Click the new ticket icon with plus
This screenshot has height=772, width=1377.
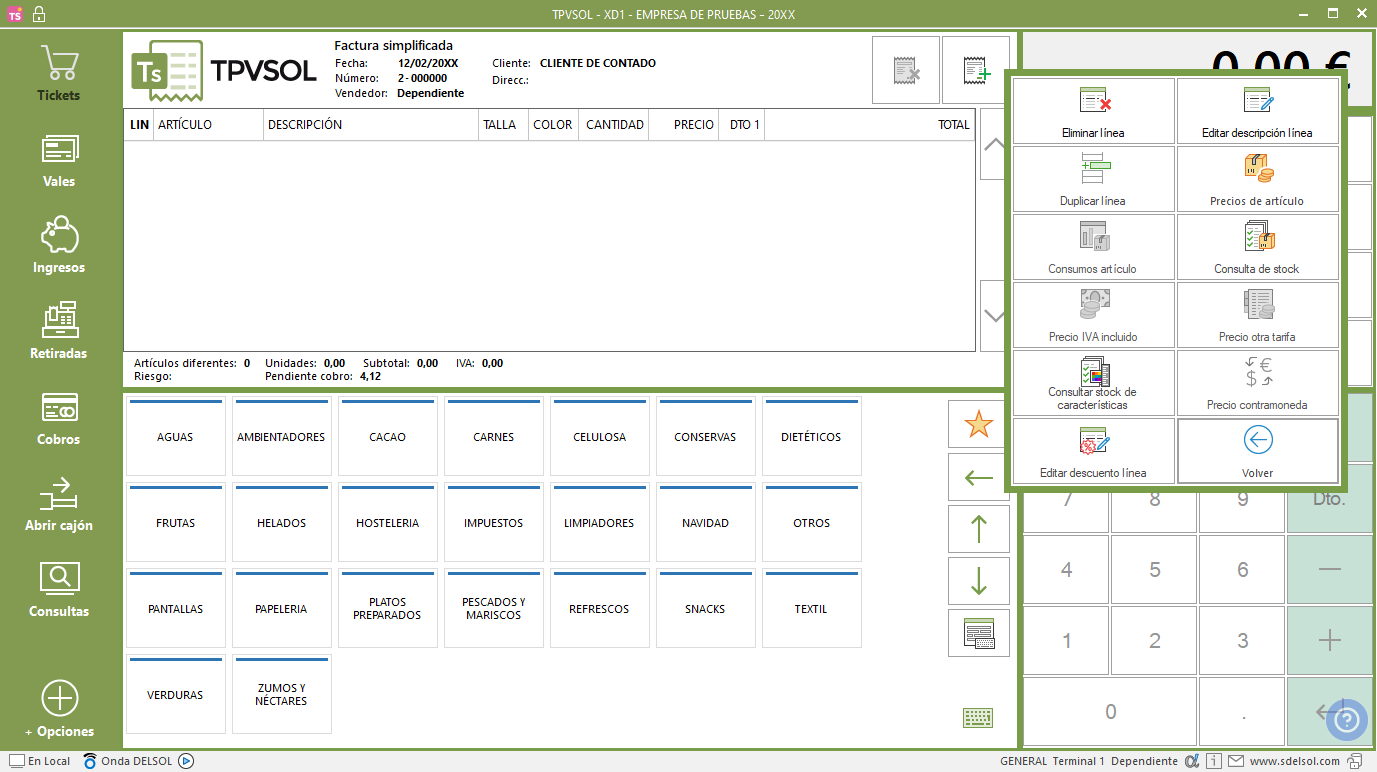tap(975, 70)
